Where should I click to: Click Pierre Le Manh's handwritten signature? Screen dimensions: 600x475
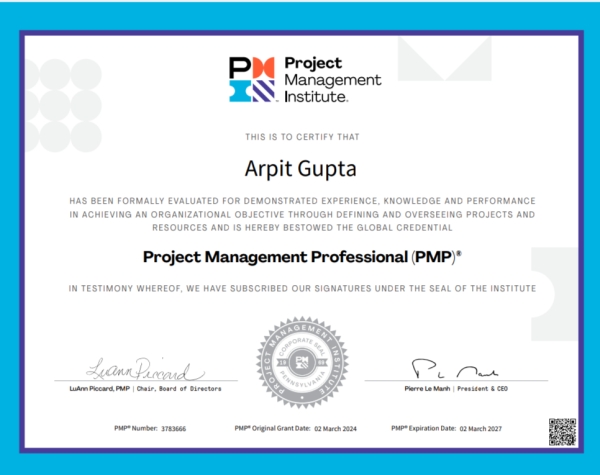[455, 369]
